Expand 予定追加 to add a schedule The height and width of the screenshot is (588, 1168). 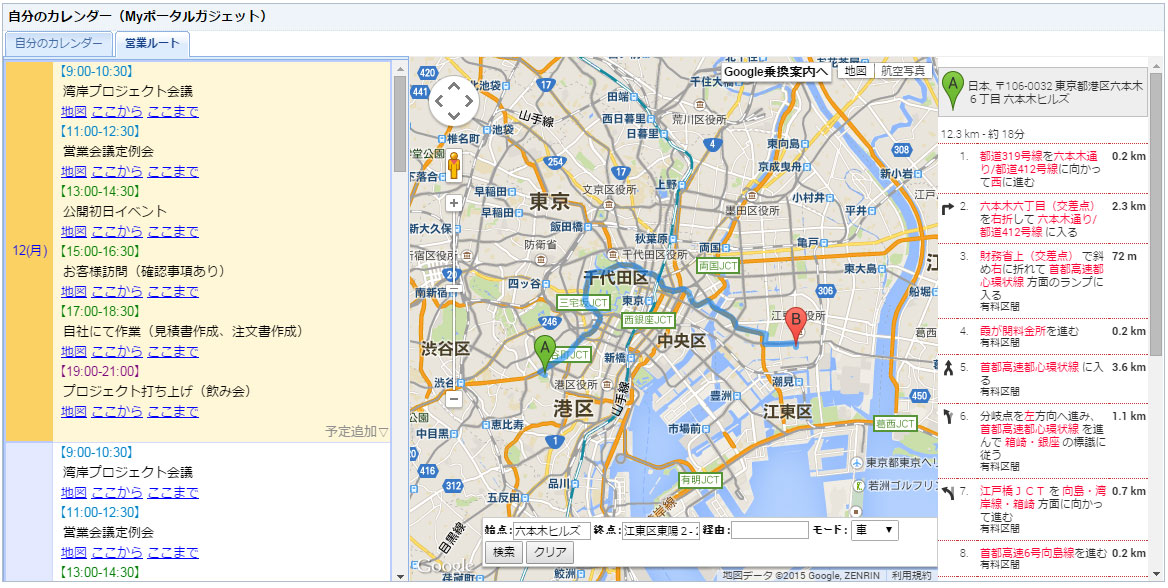(x=357, y=431)
